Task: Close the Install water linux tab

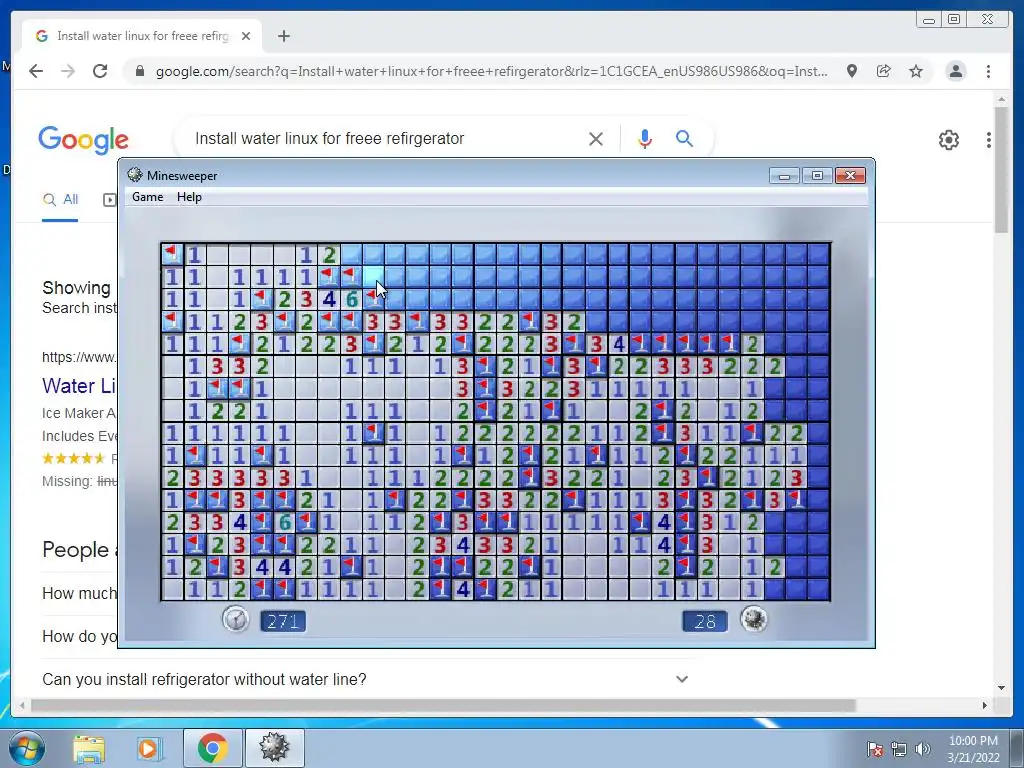Action: [246, 36]
